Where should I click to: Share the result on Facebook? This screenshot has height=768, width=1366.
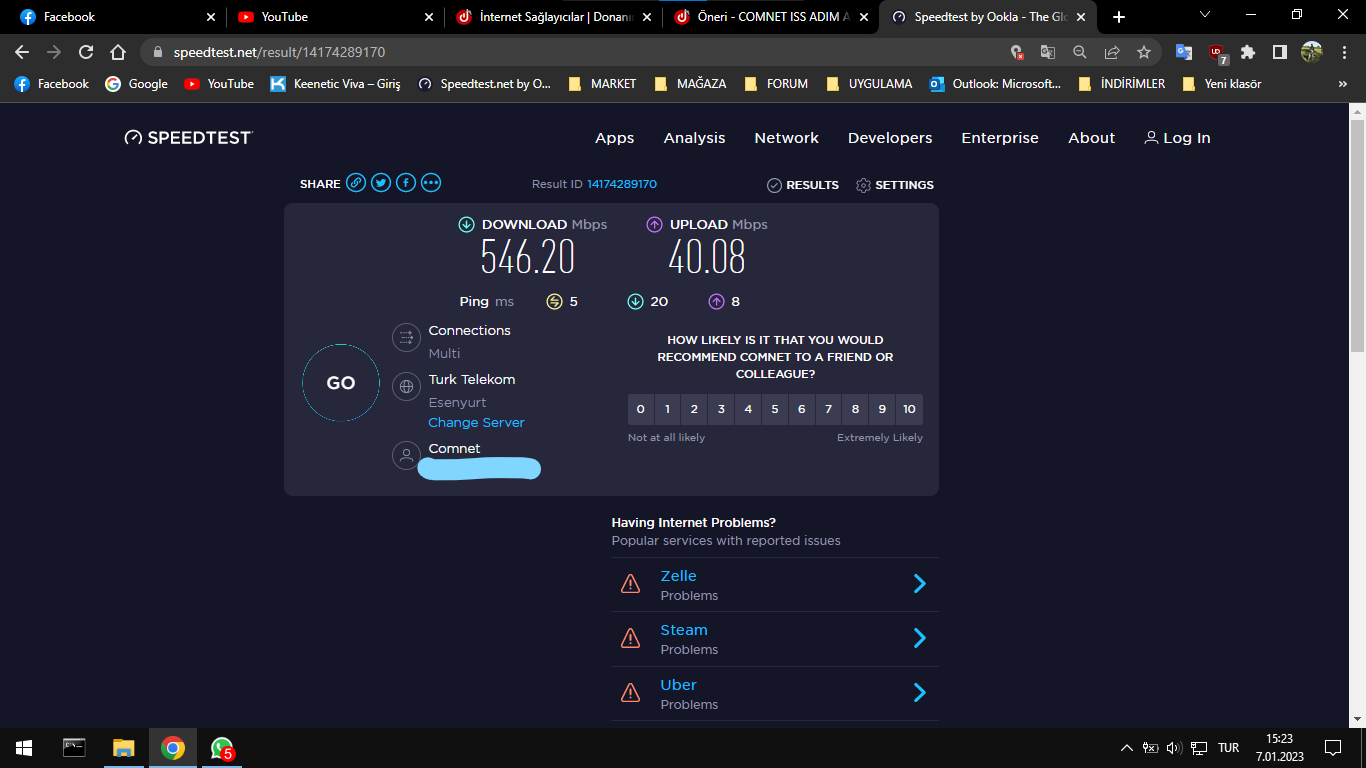(406, 183)
